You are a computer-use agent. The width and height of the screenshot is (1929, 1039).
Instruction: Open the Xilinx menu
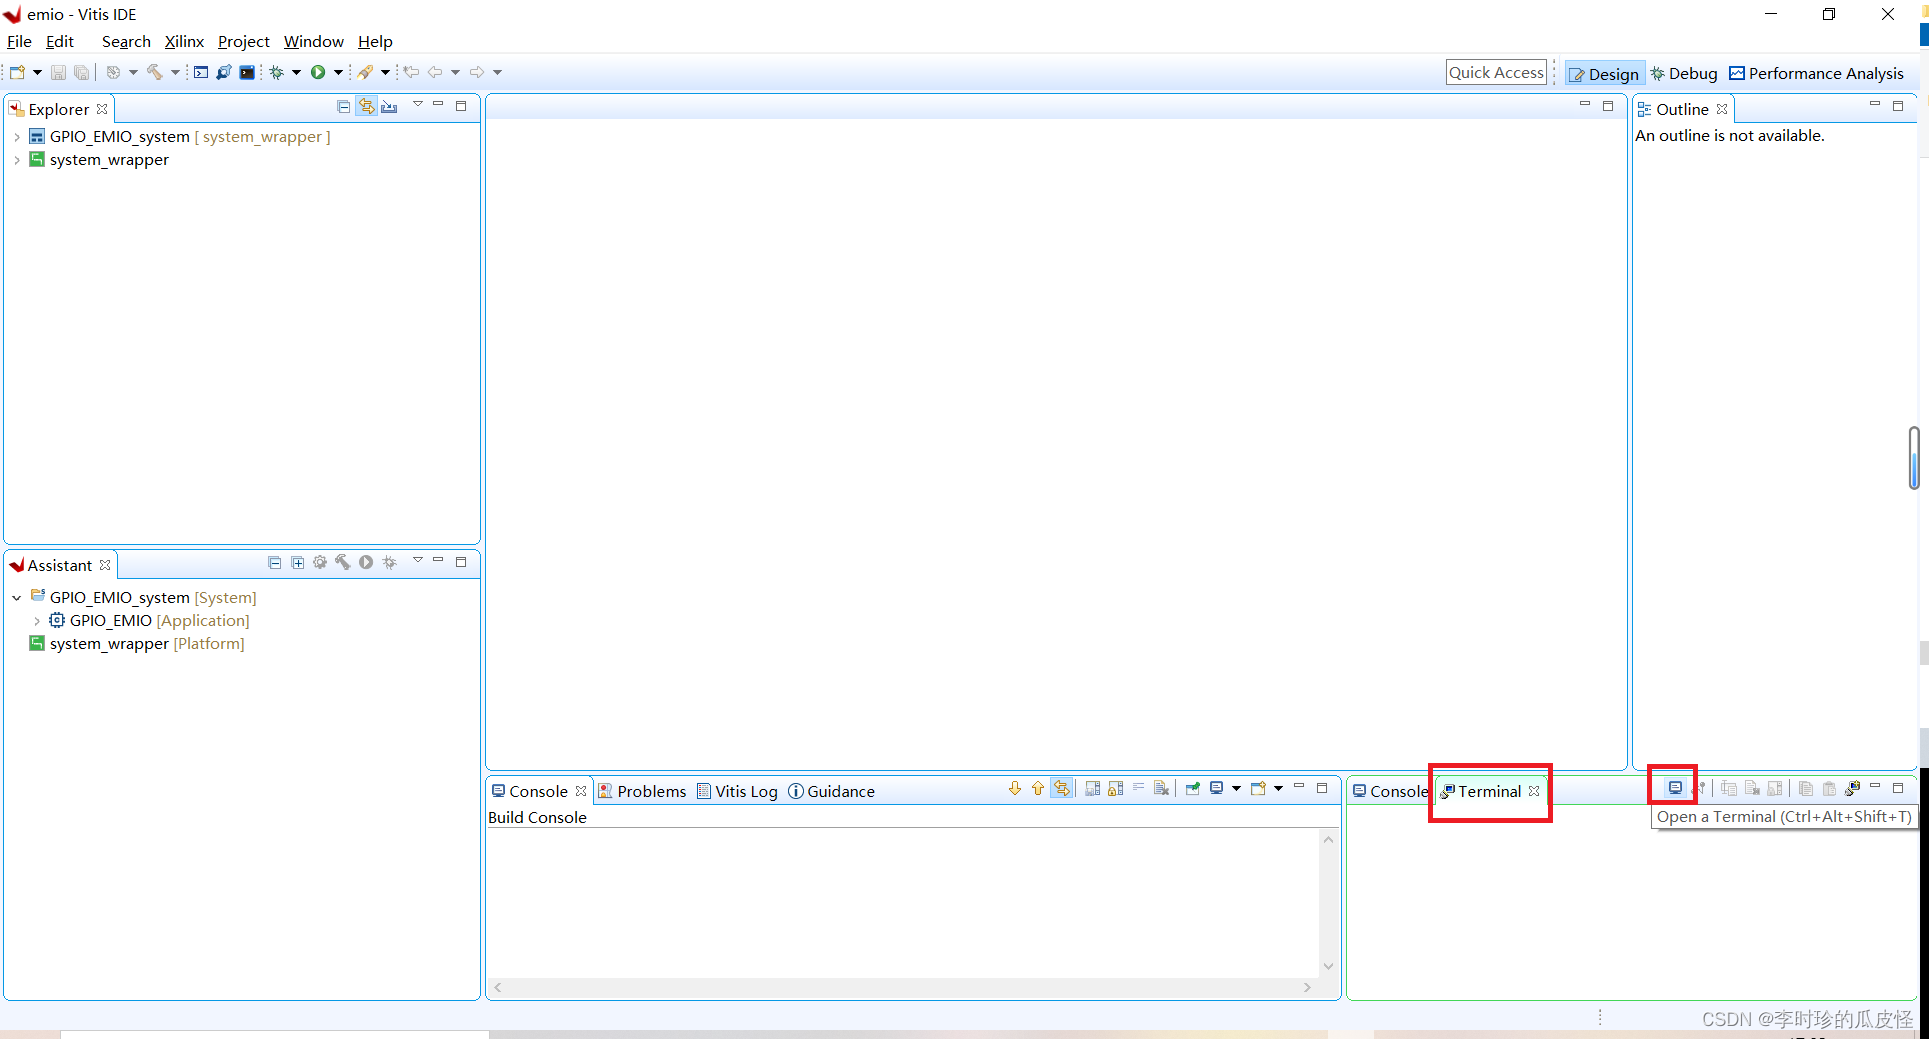coord(184,41)
